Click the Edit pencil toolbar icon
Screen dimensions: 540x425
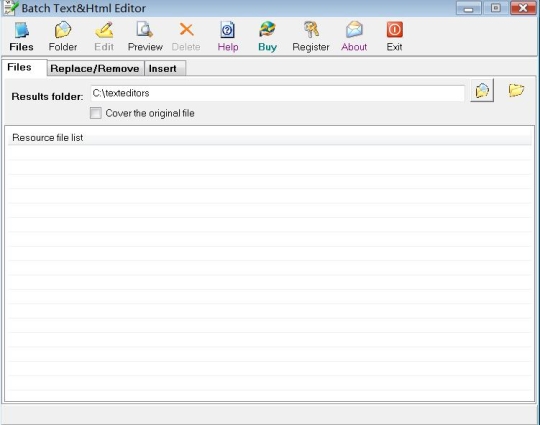pos(104,30)
